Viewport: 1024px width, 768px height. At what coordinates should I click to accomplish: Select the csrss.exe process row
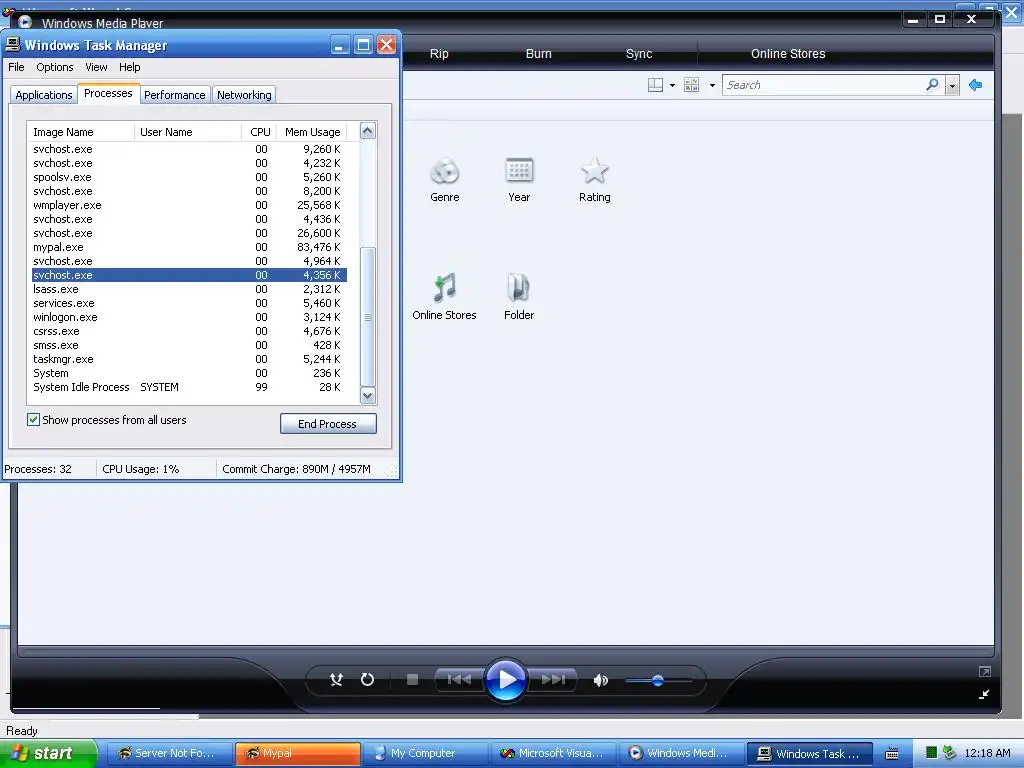point(188,331)
